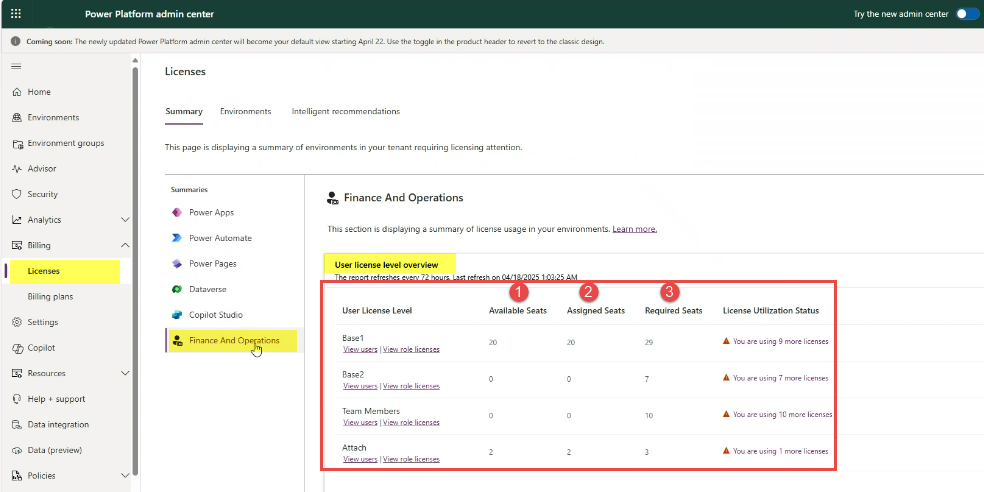Image resolution: width=984 pixels, height=492 pixels.
Task: Click the Settings gear icon
Action: [x=17, y=322]
